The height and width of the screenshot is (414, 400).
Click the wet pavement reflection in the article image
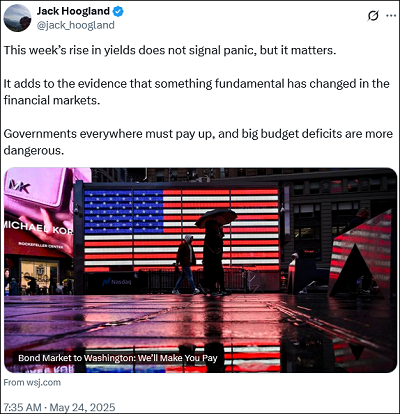200,332
